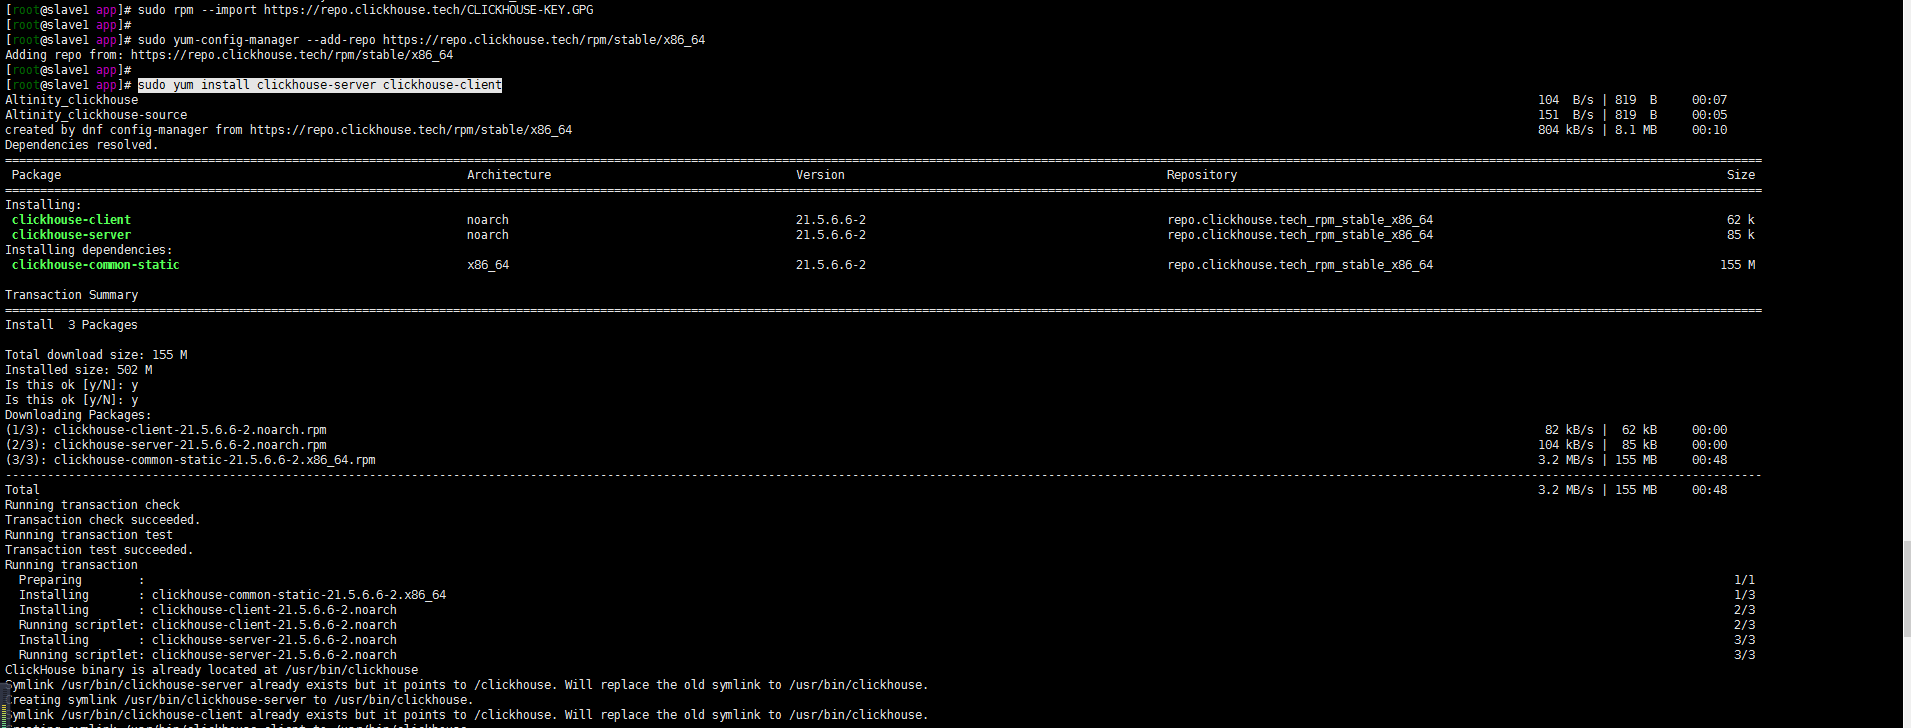The width and height of the screenshot is (1911, 728).
Task: Click the ClickHouse binary already located message
Action: pos(212,670)
